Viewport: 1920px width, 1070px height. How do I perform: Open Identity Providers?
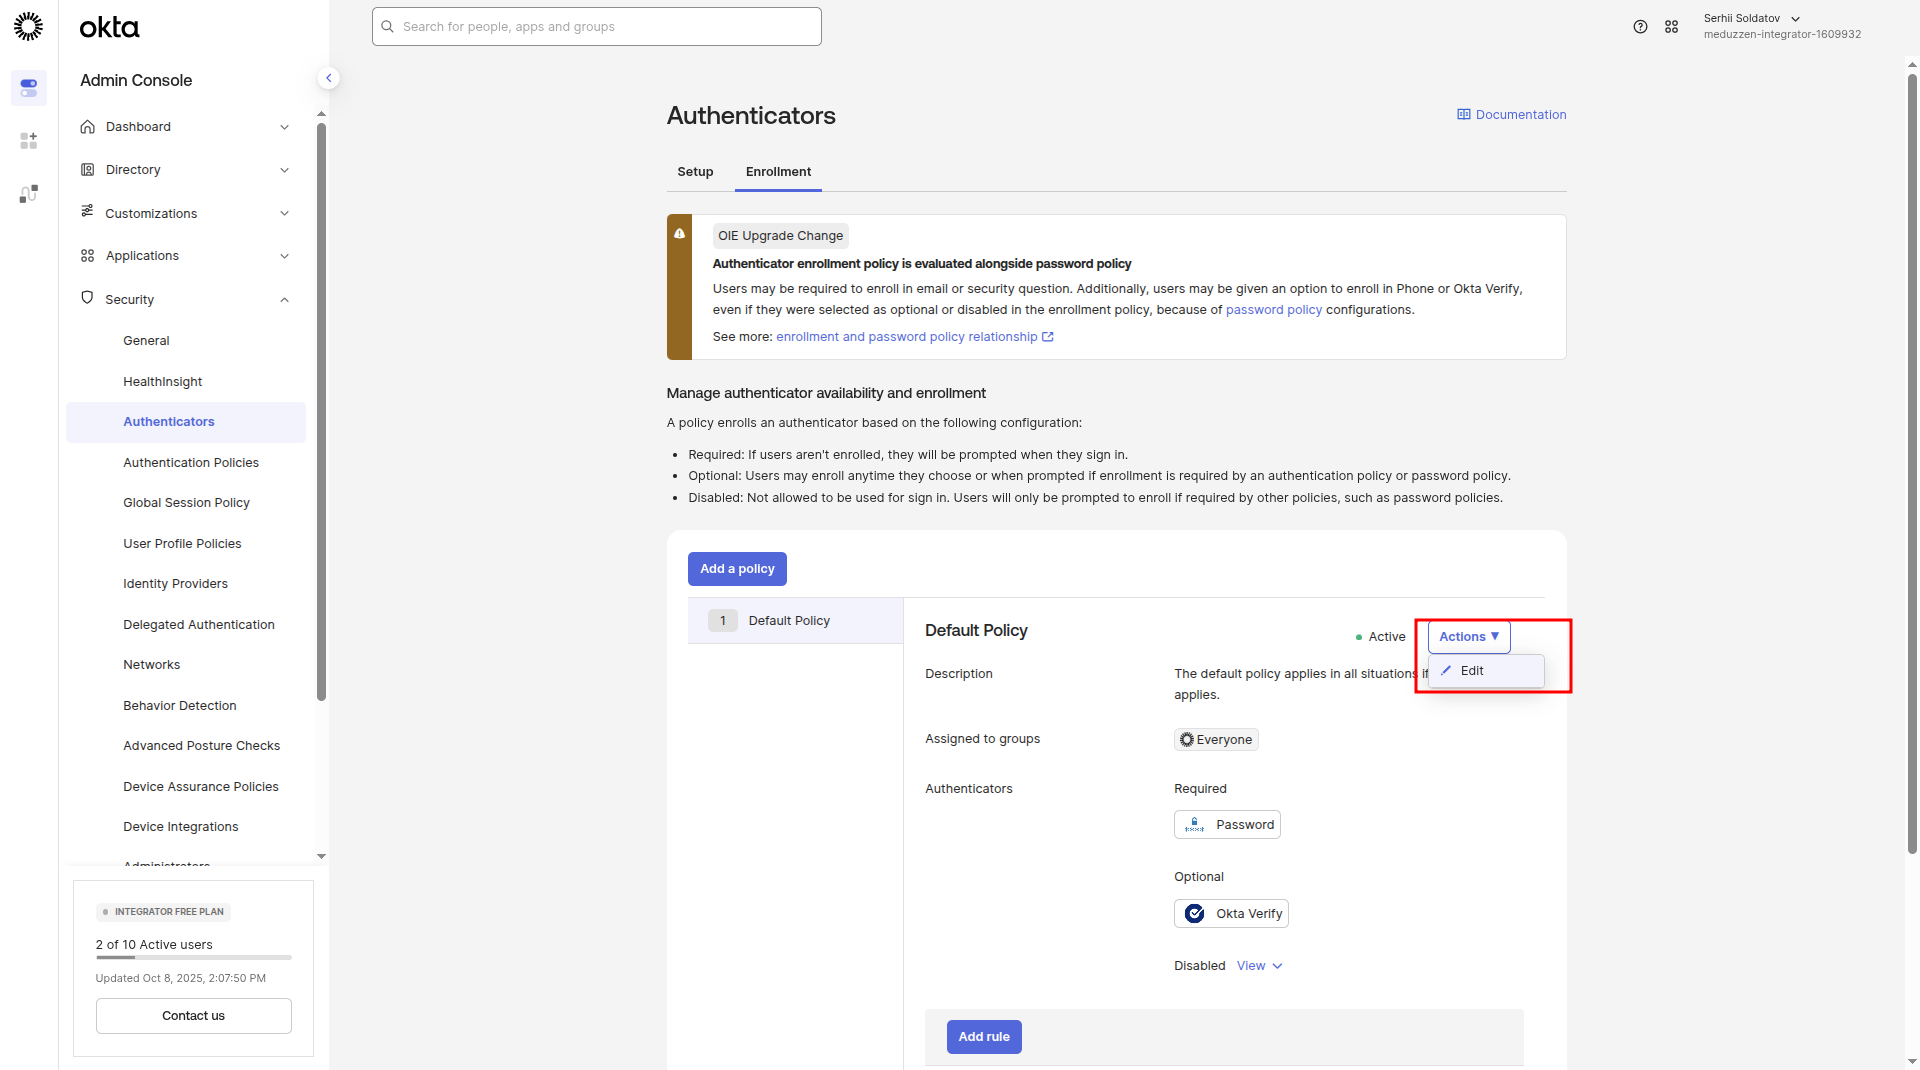175,584
